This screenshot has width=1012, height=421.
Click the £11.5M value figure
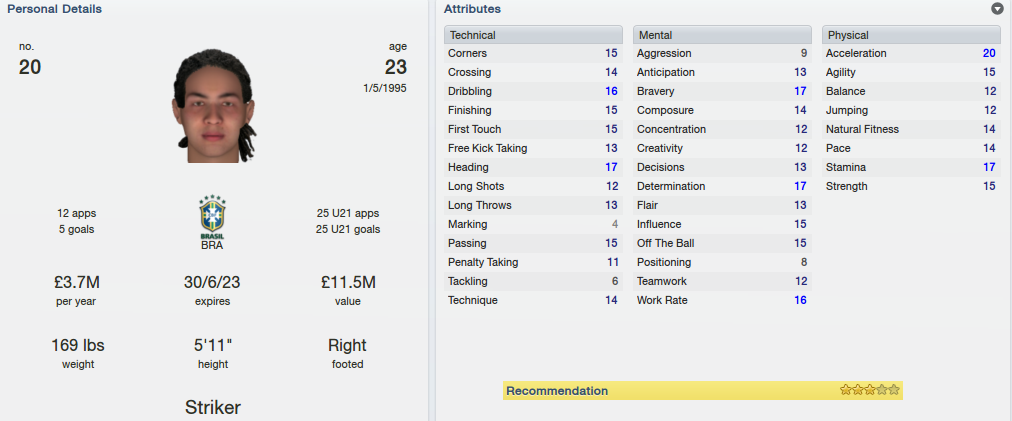tap(348, 282)
